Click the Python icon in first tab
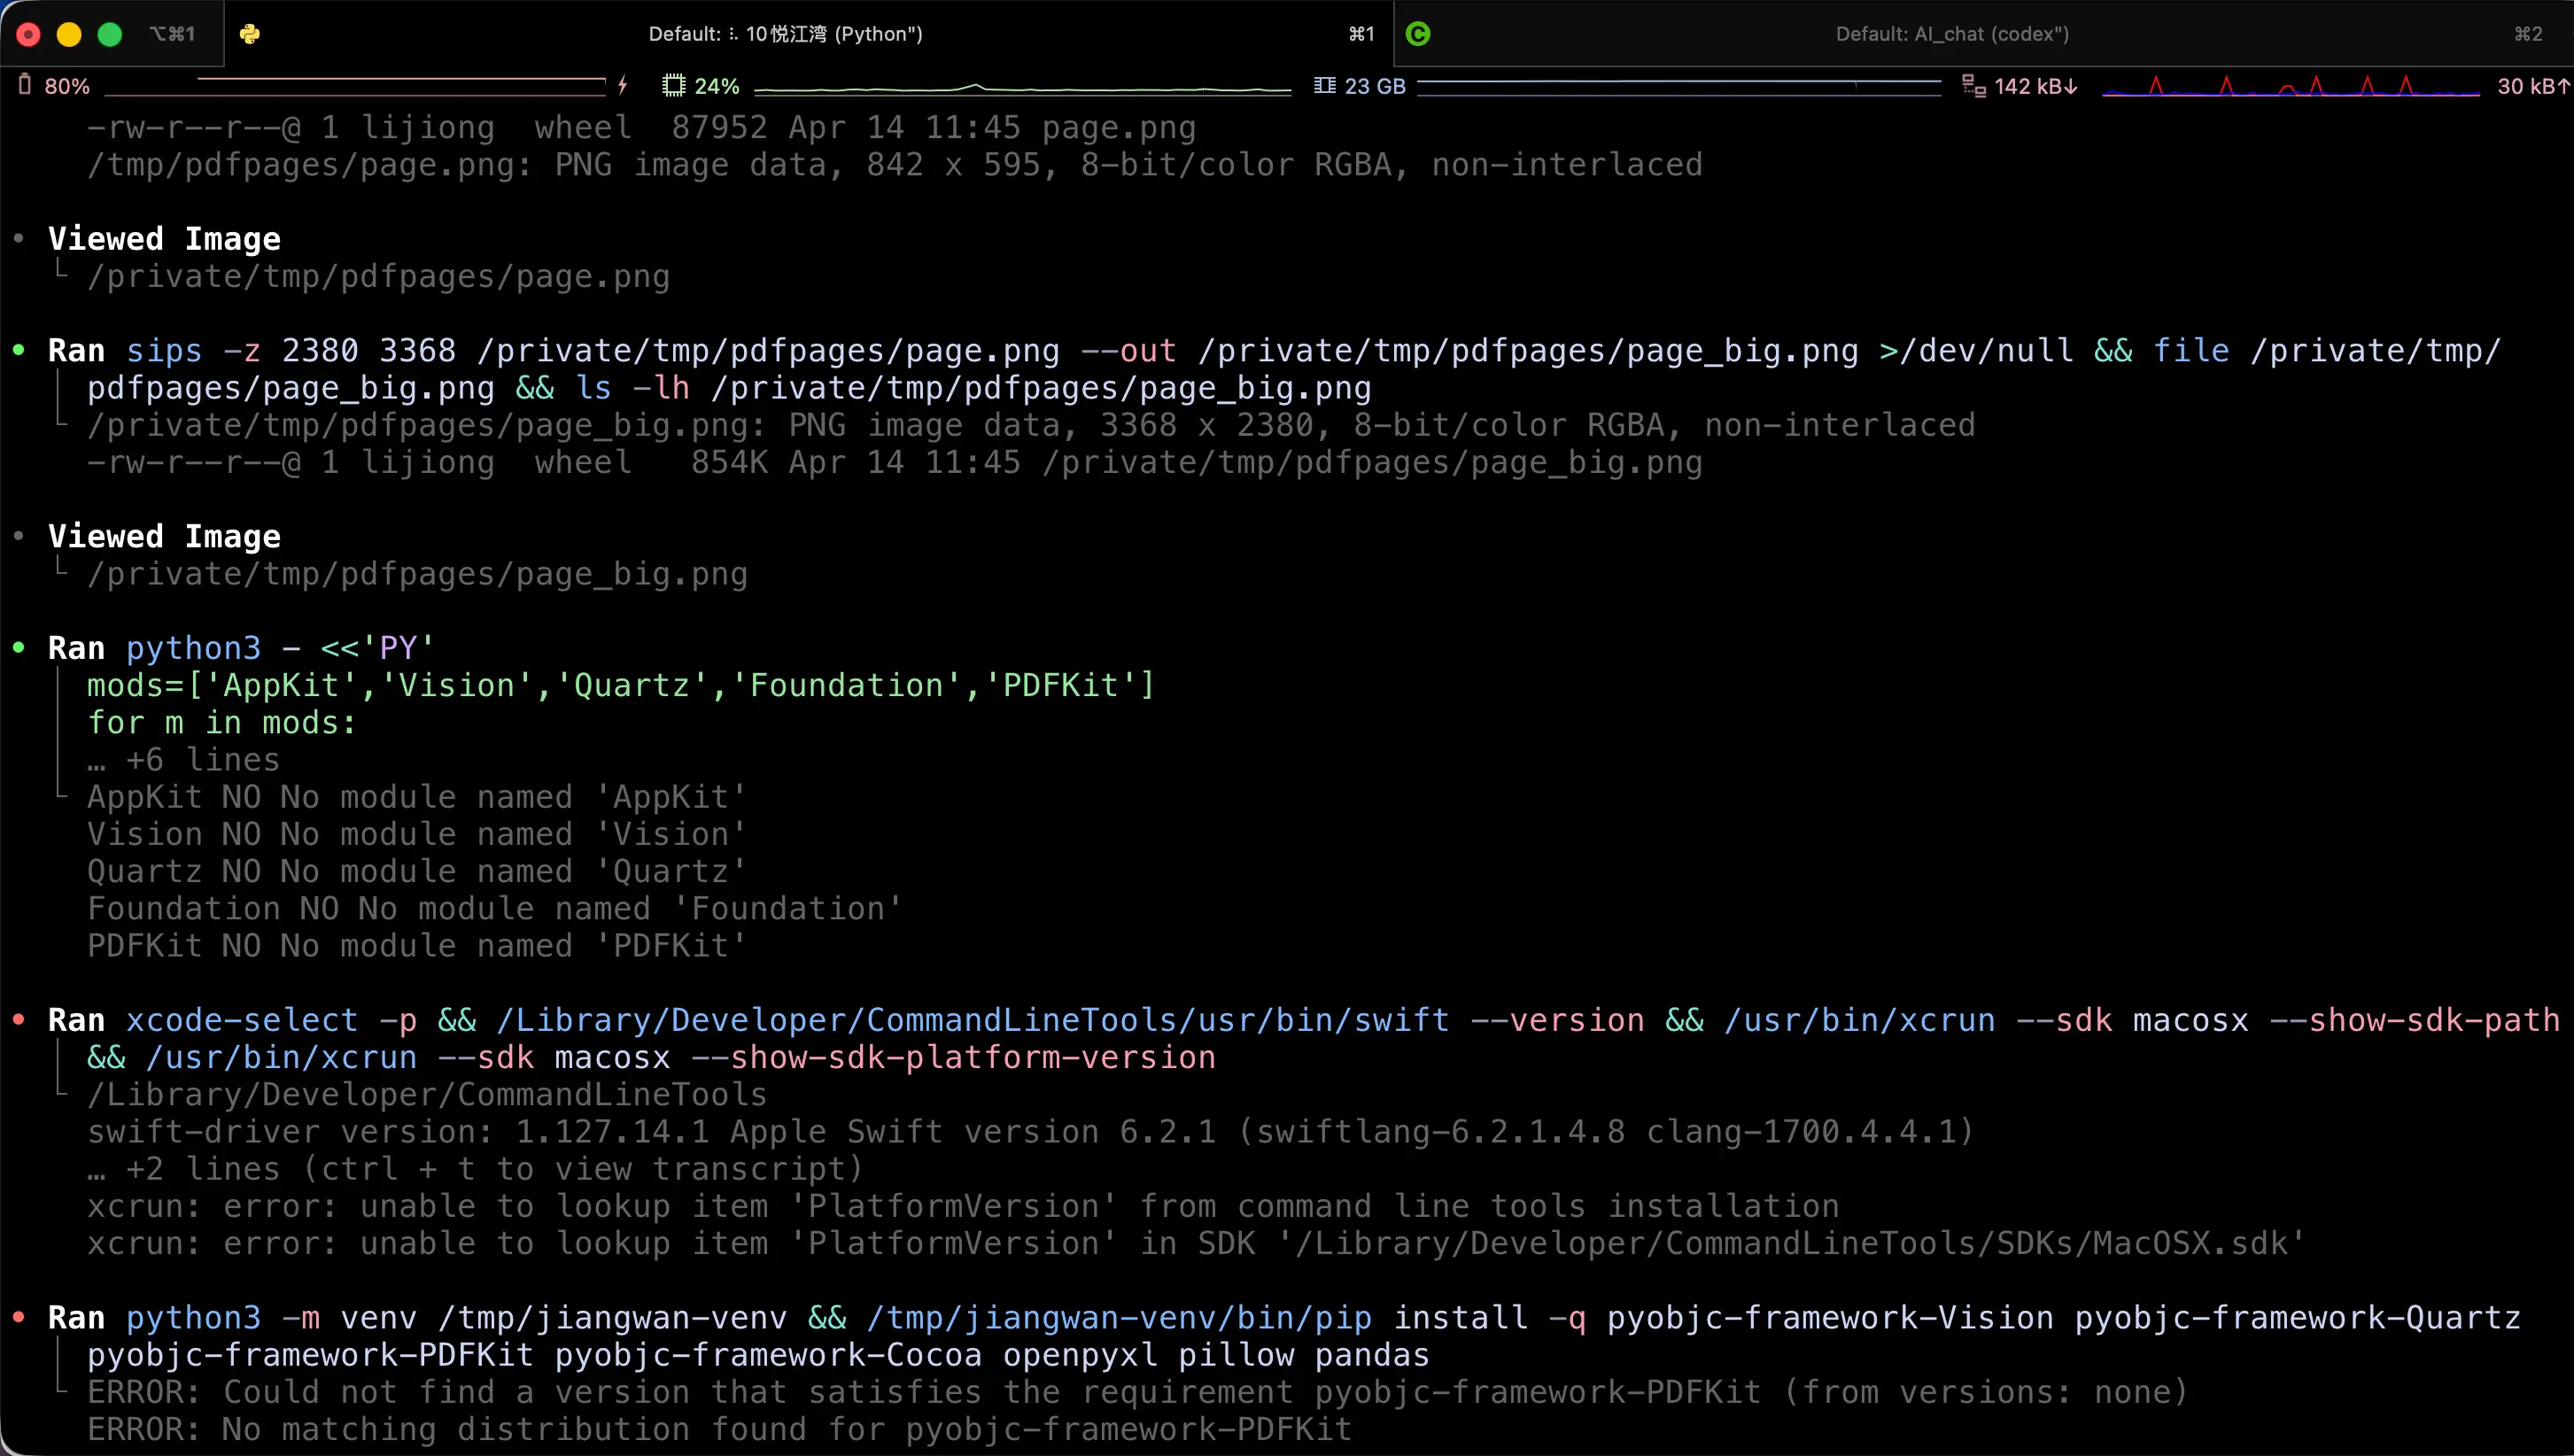 [x=250, y=34]
